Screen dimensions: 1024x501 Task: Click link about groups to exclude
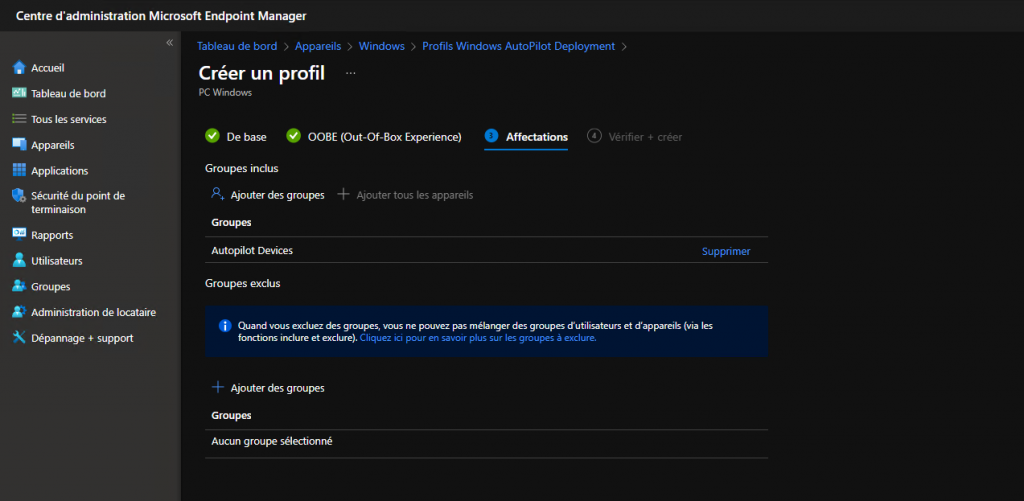coord(478,338)
